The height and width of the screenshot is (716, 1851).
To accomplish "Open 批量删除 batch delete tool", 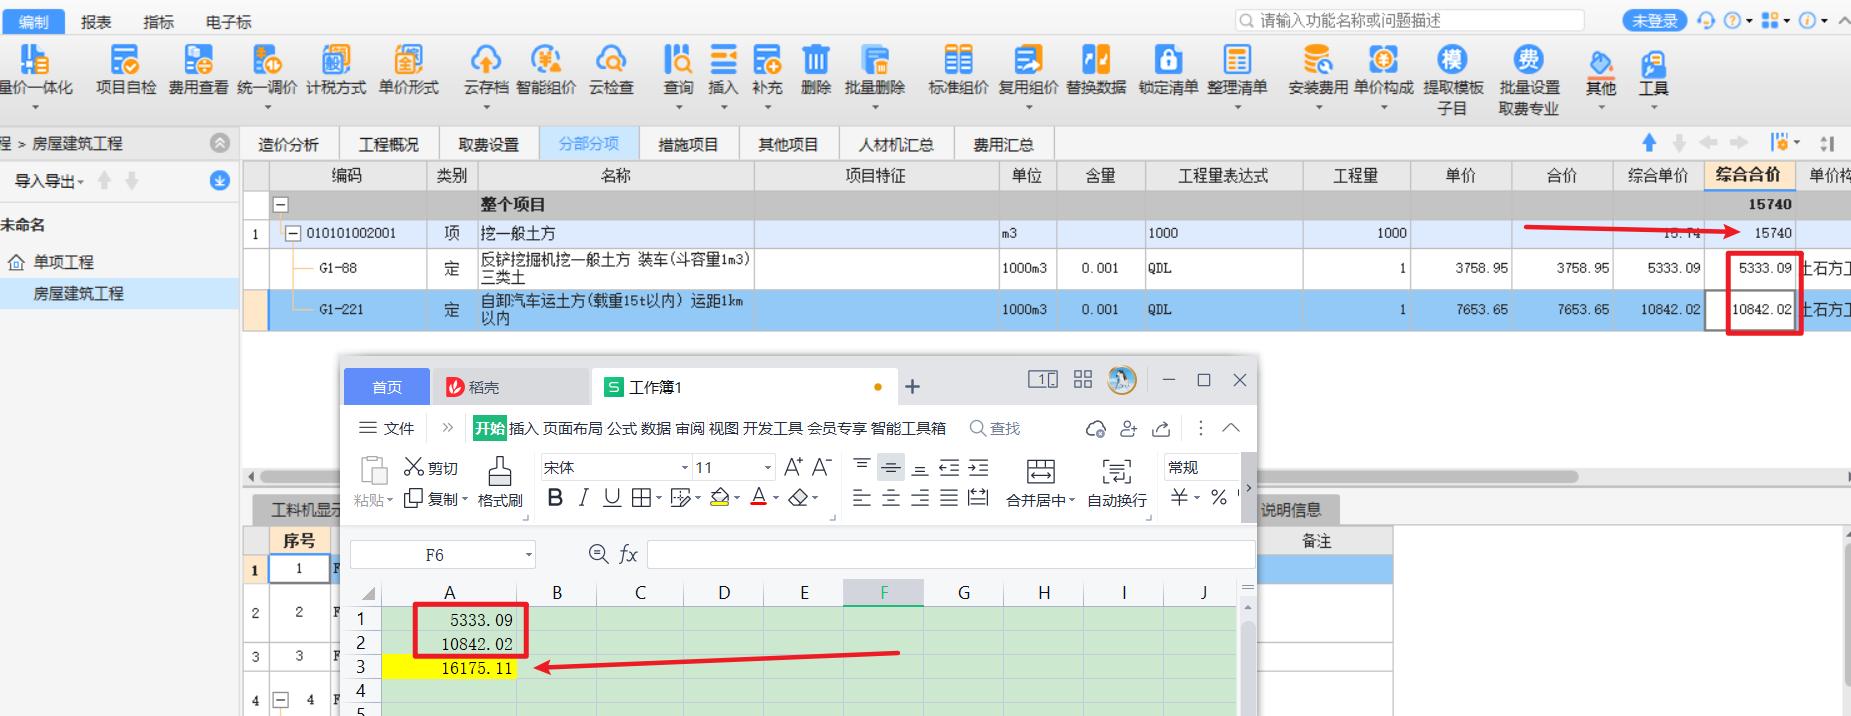I will (x=874, y=70).
